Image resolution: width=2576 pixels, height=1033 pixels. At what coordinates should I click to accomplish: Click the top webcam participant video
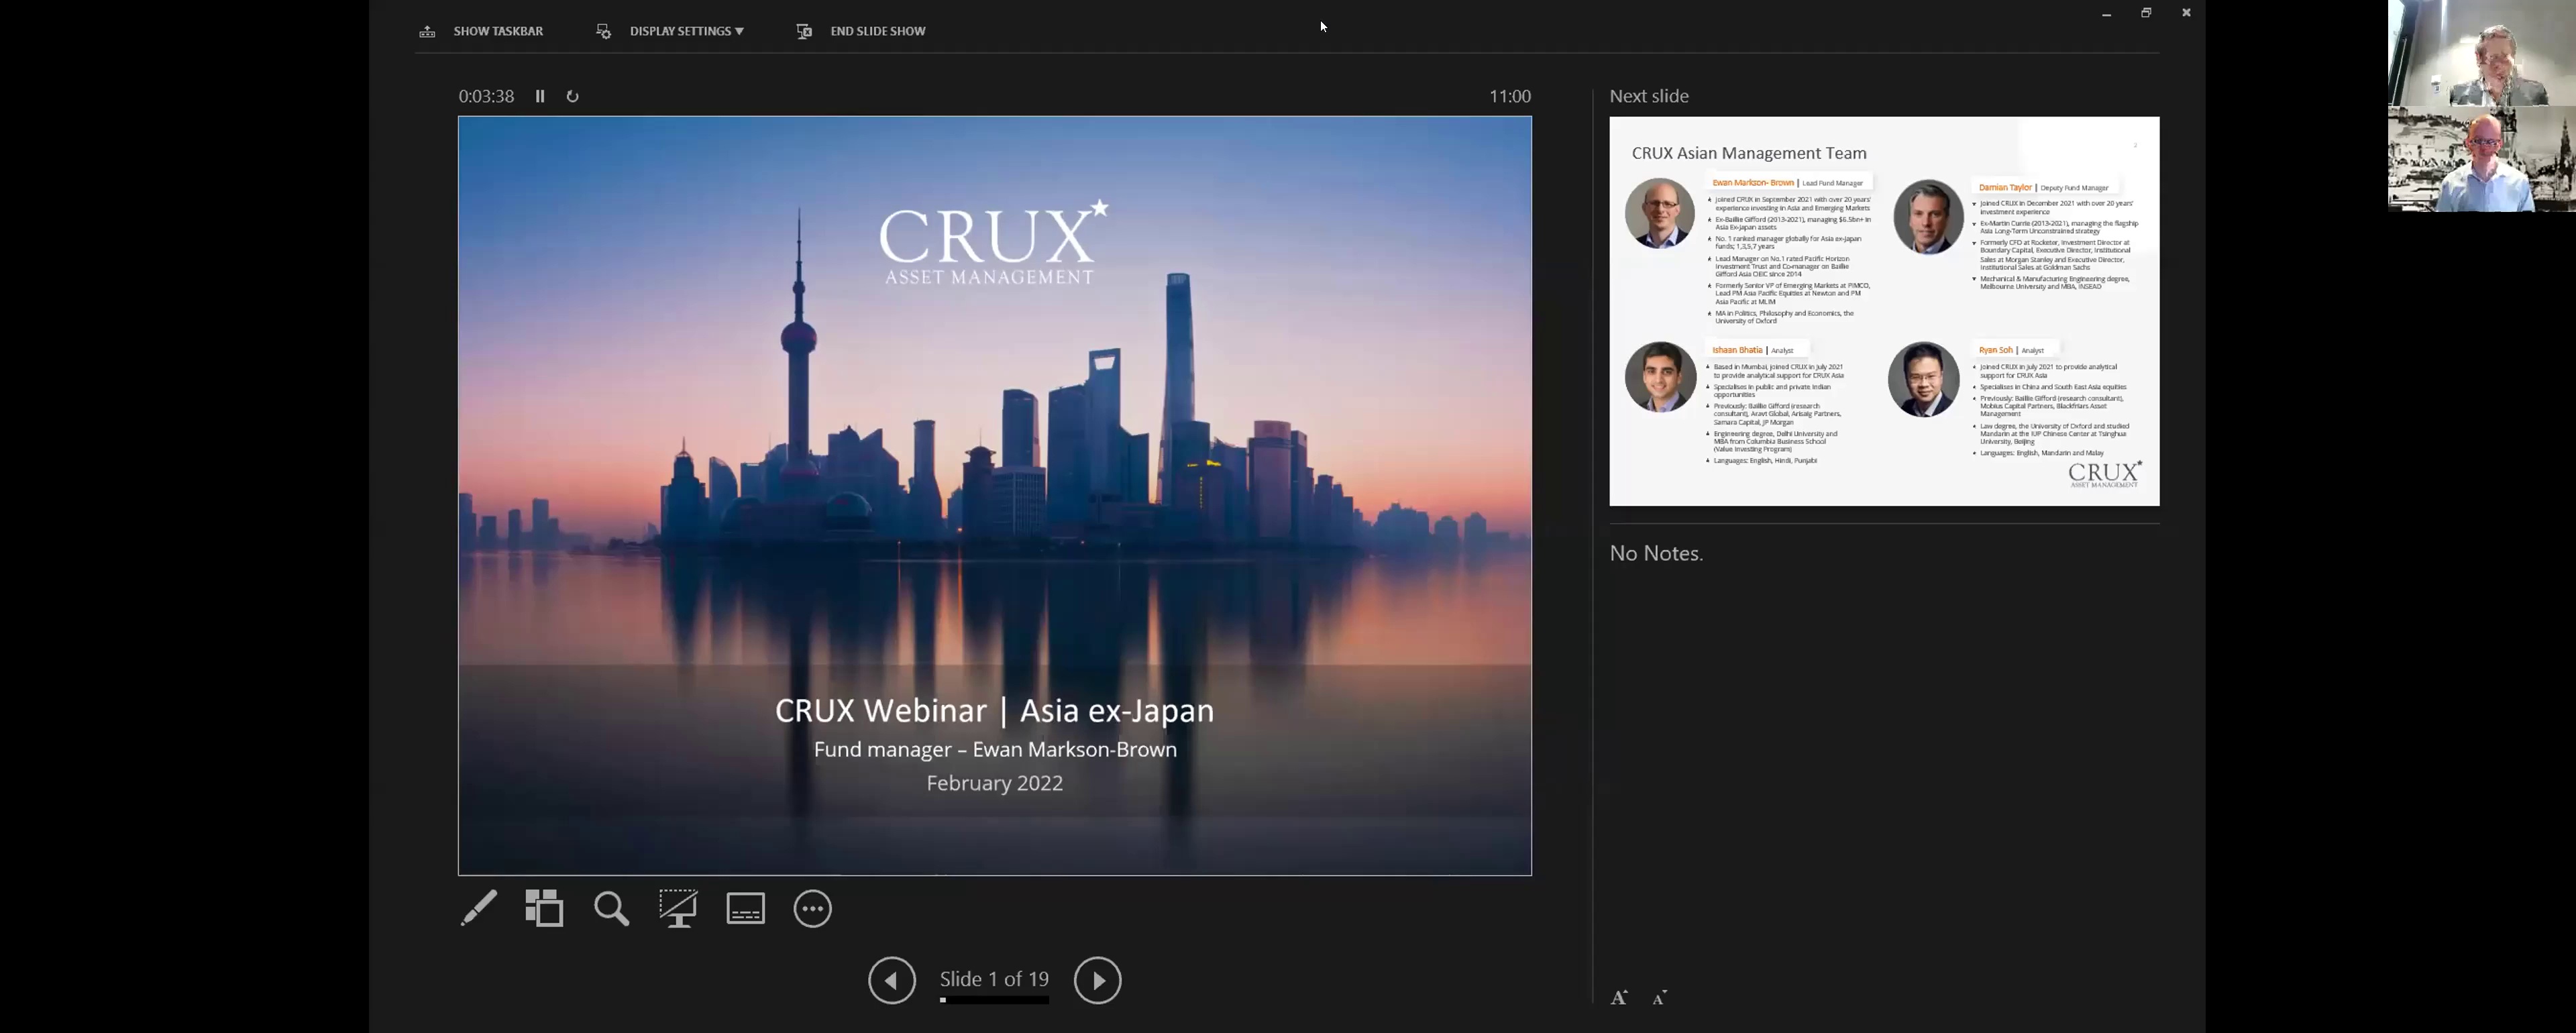coord(2482,53)
